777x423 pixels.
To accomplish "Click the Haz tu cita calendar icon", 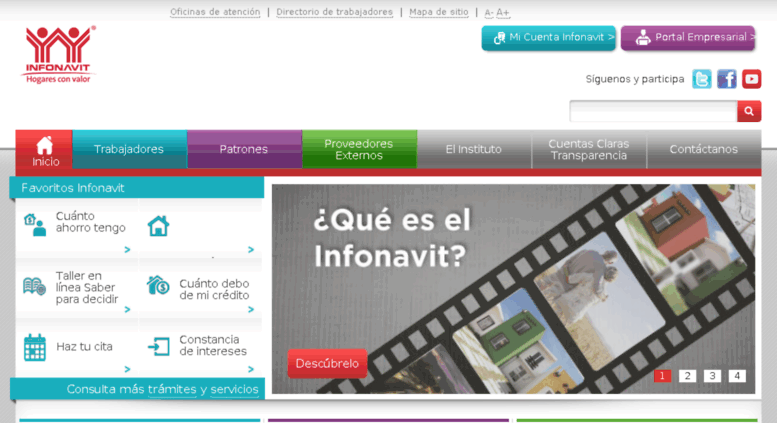I will [35, 347].
